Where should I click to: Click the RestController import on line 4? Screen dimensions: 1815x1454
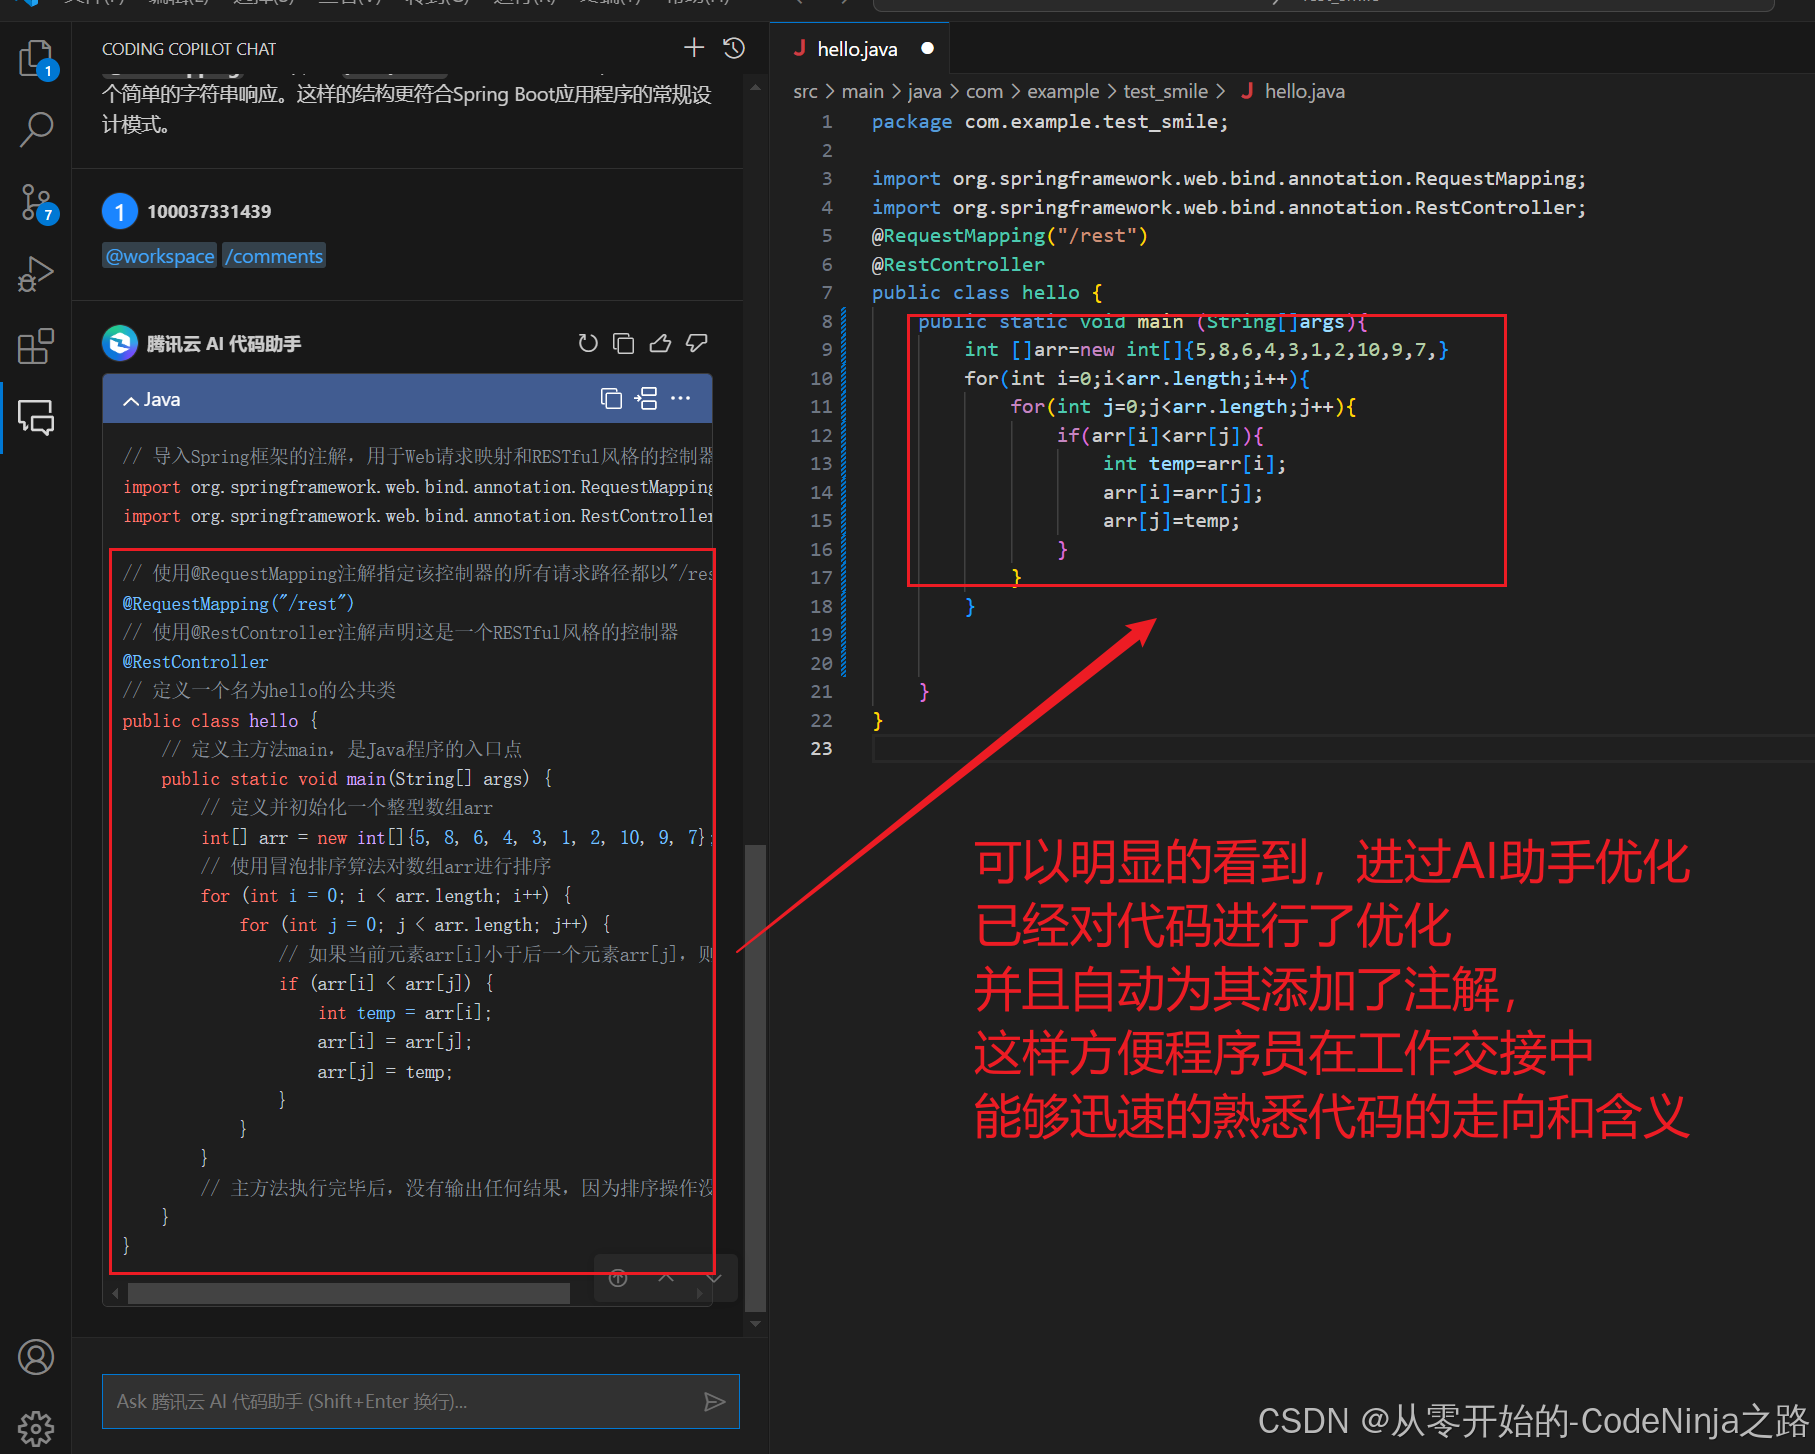coord(1229,207)
